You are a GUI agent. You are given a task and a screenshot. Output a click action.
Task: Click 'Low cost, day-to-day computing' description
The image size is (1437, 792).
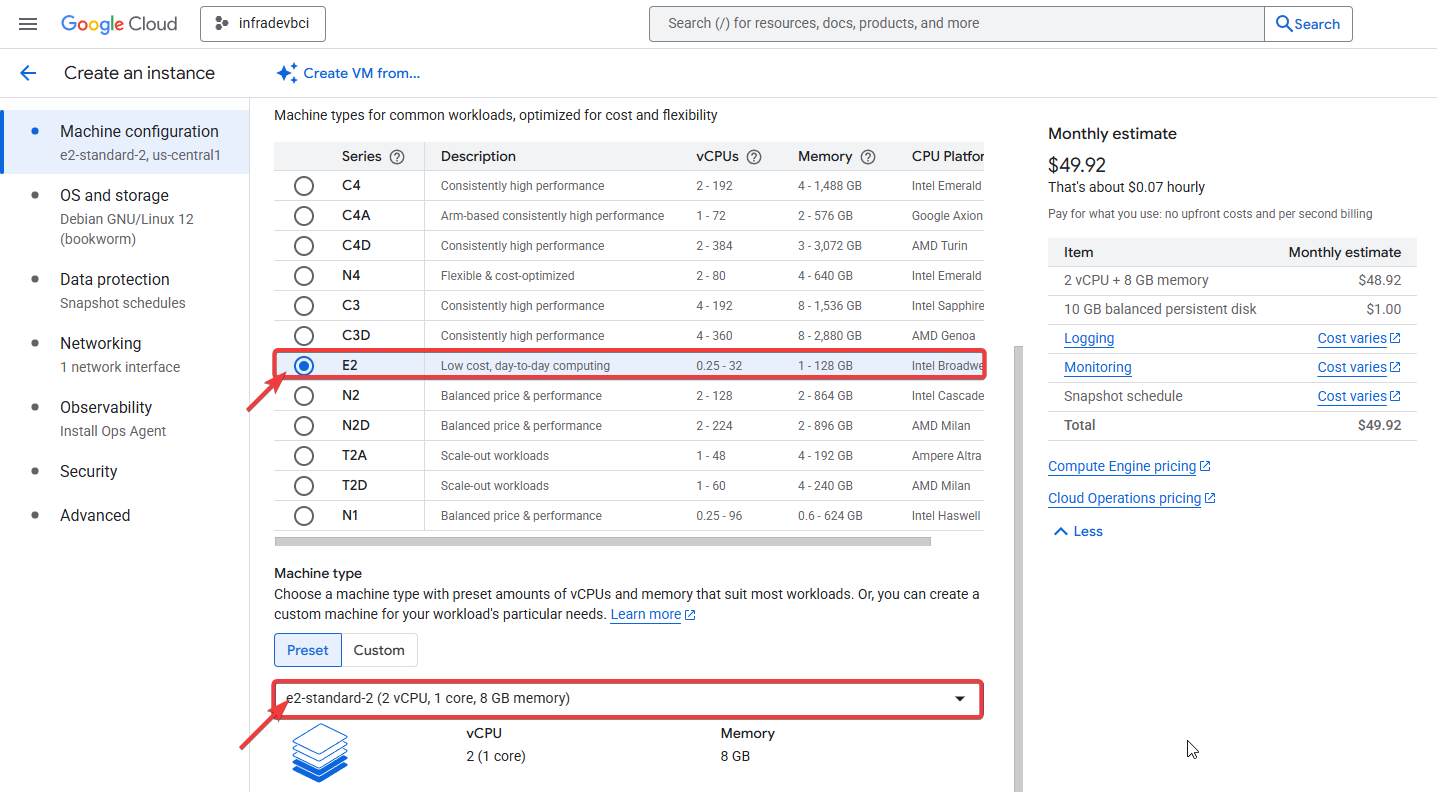(x=525, y=366)
